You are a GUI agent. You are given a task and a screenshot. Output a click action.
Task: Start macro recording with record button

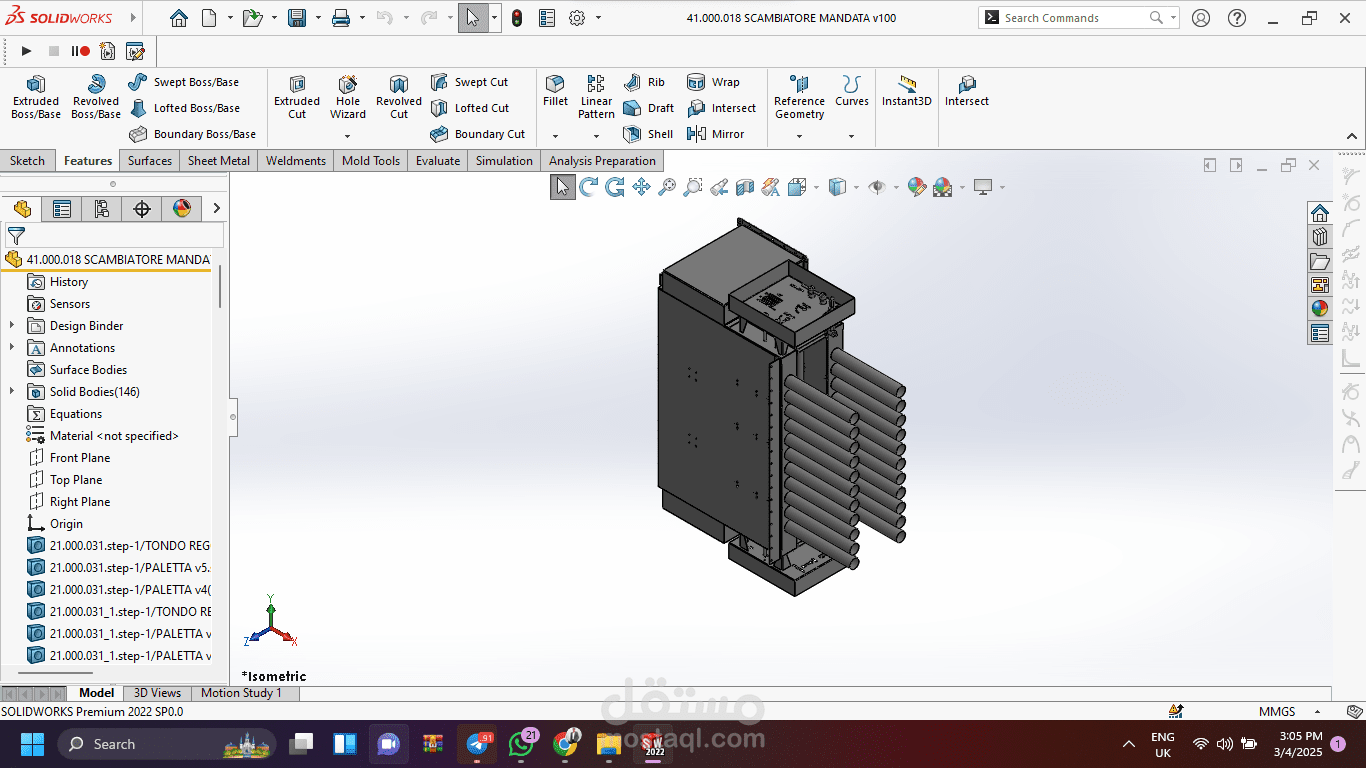(81, 51)
